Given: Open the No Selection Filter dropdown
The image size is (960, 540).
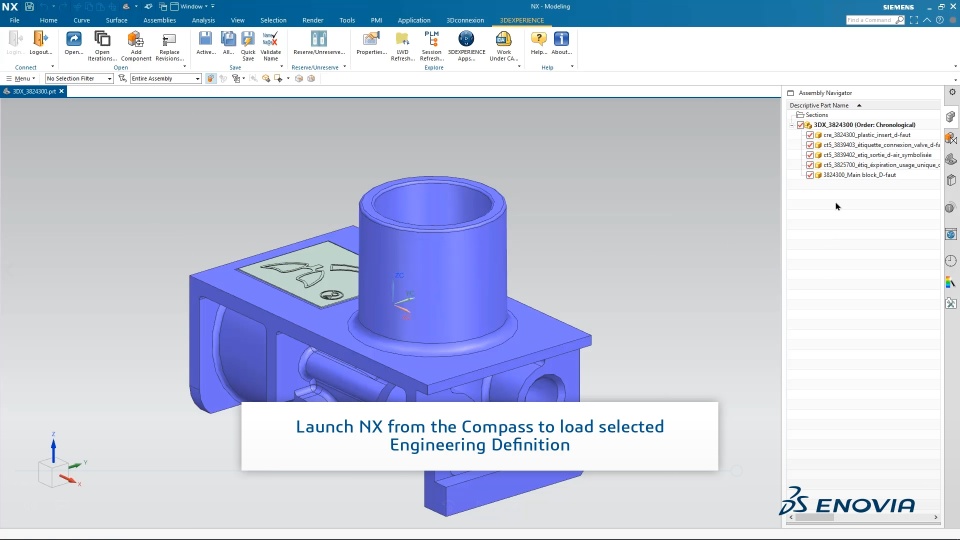Looking at the screenshot, I should tap(79, 78).
